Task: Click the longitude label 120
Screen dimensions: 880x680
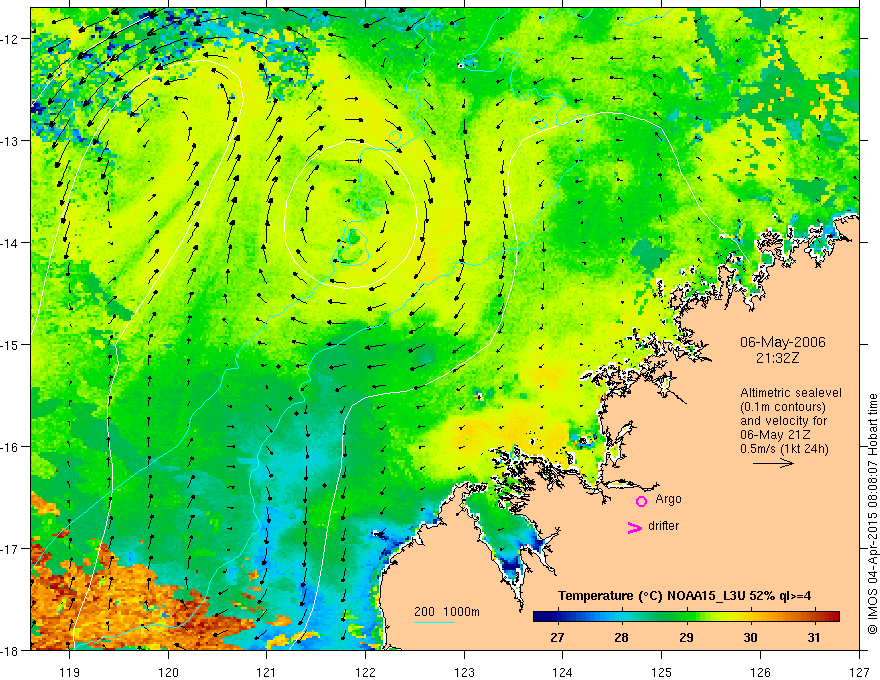Action: pyautogui.click(x=168, y=672)
